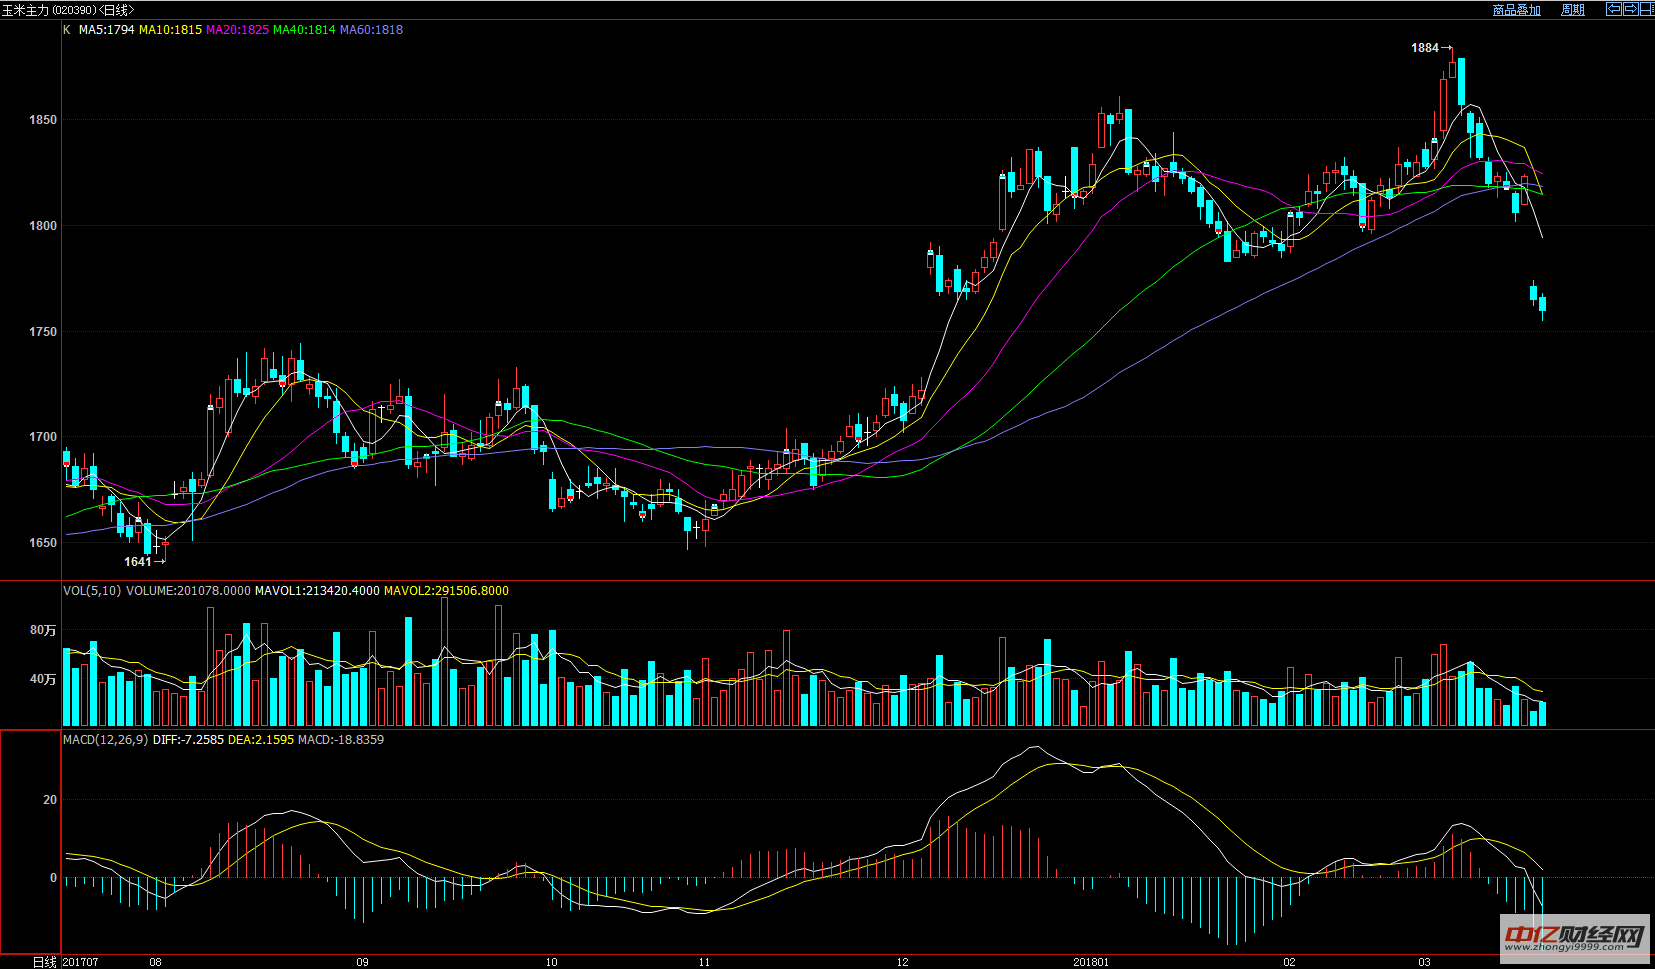Screen dimensions: 1655x969
Task: Click the K label before MA5
Action: [67, 30]
